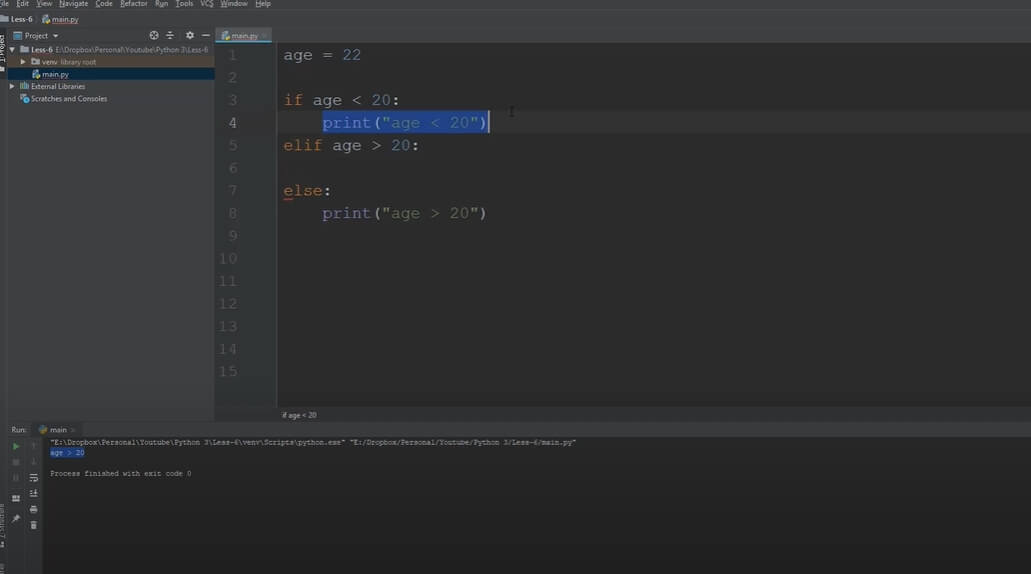1031x574 pixels.
Task: Click the stop process icon in Run panel
Action: 16,462
